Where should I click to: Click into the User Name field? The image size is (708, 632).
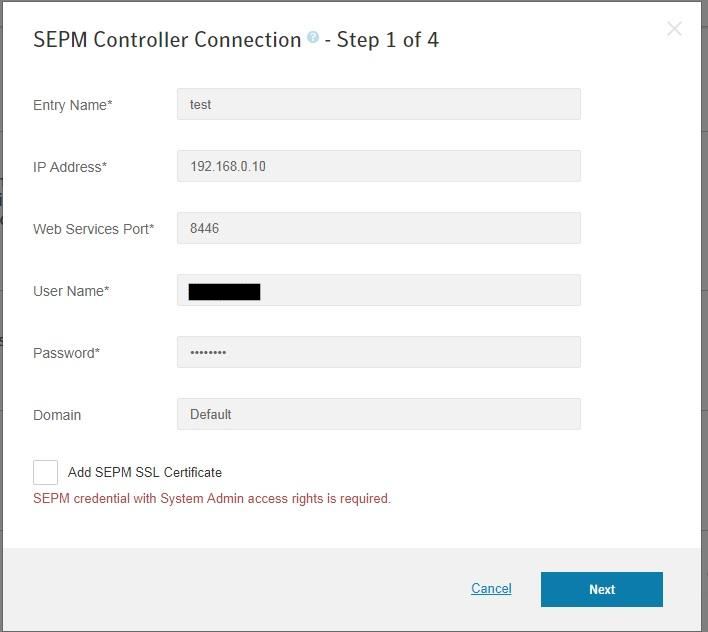point(378,290)
